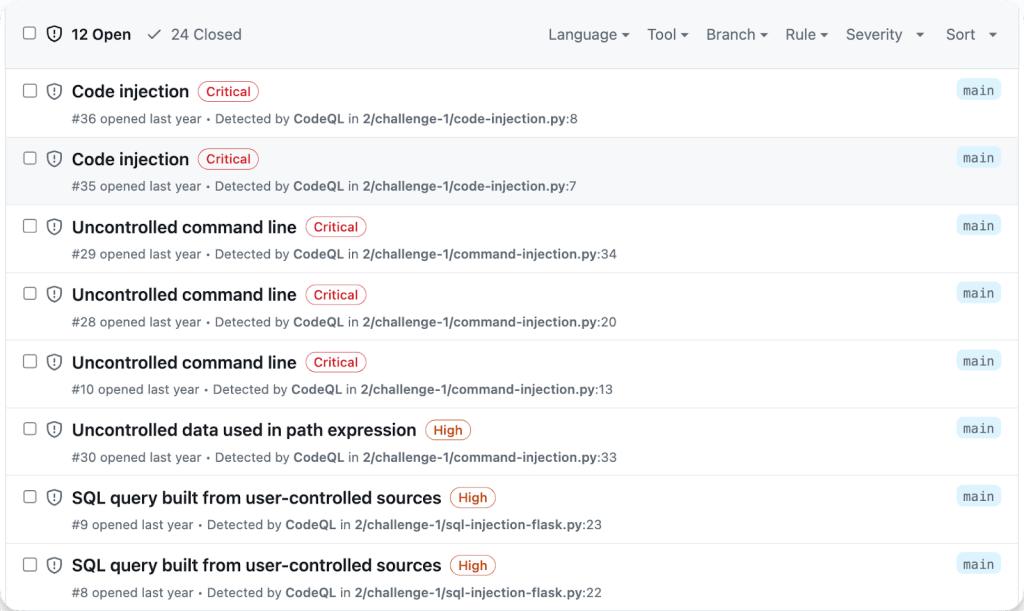Image resolution: width=1024 pixels, height=611 pixels.
Task: Expand the Severity filter dropdown
Action: 886,34
